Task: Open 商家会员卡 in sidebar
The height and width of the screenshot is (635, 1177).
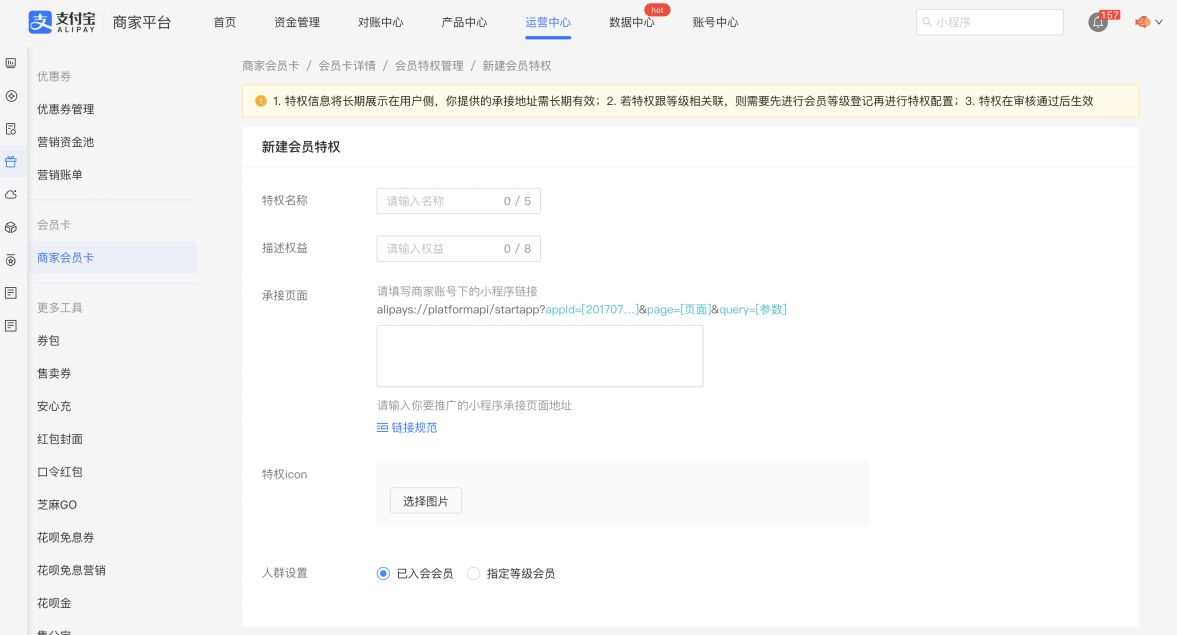Action: pos(113,257)
